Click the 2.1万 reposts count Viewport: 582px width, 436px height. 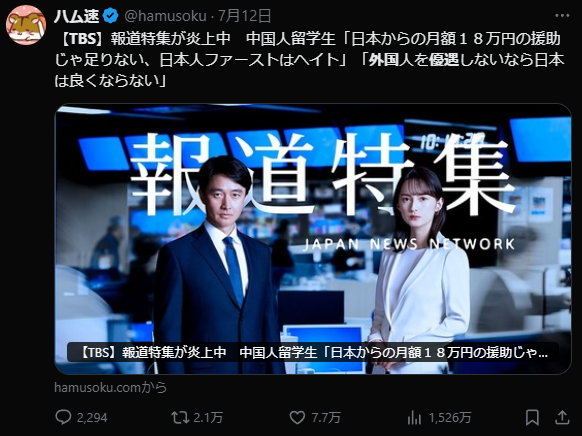coord(208,418)
